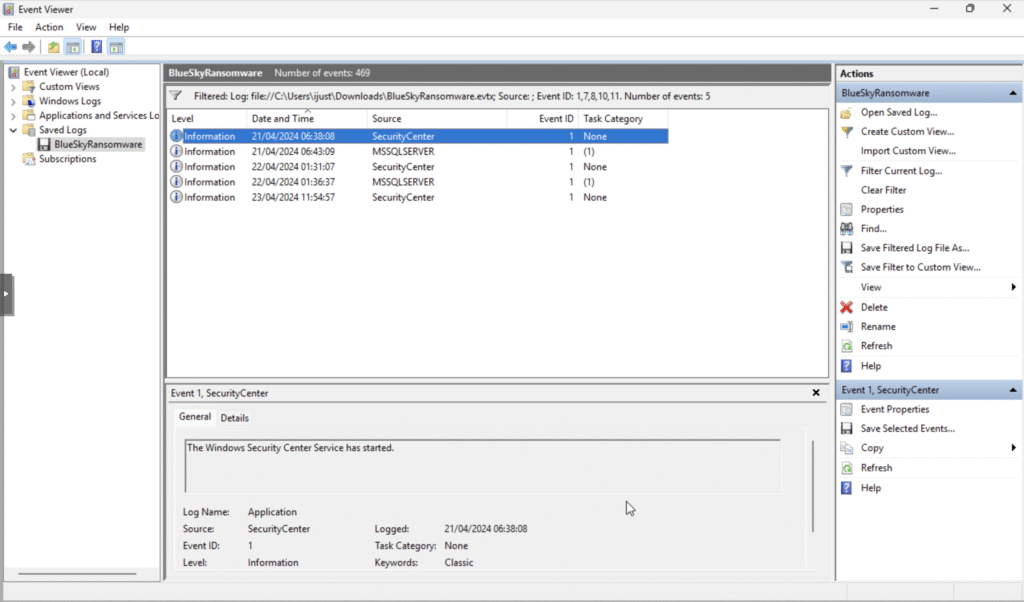The image size is (1024, 602).
Task: Click Find binoculars icon in Actions
Action: (847, 229)
